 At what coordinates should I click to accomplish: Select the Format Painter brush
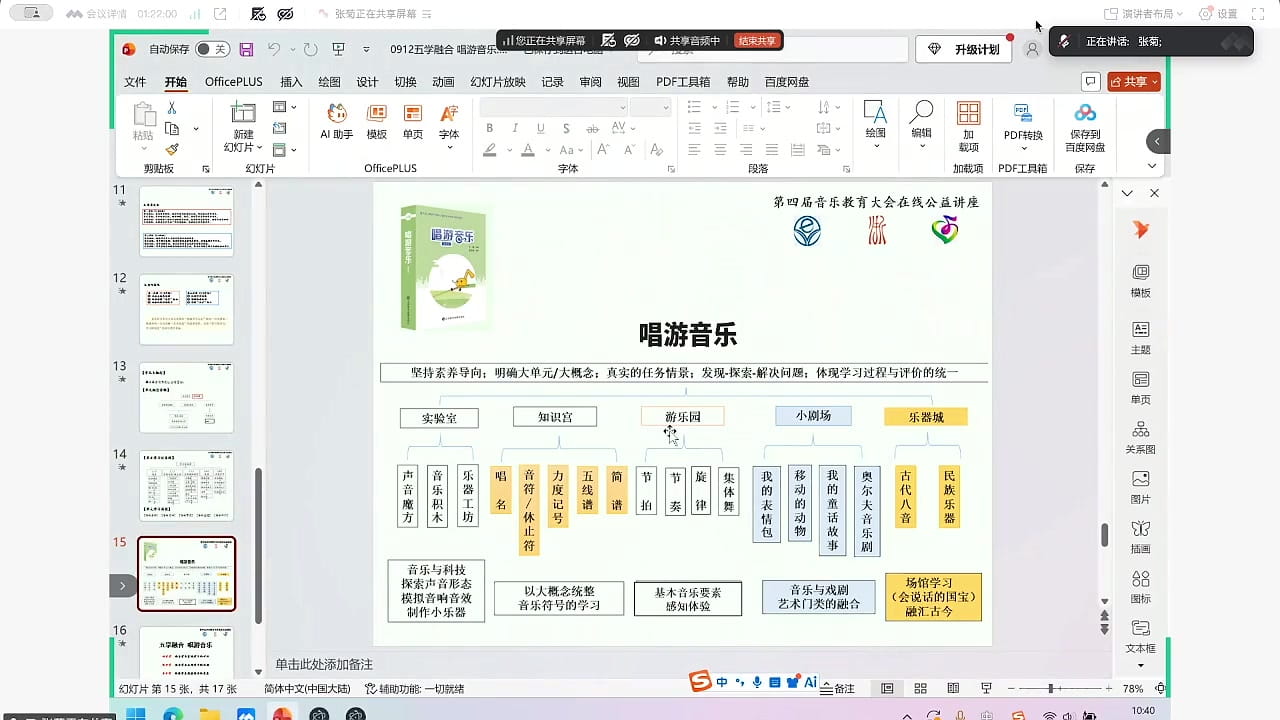[x=172, y=149]
